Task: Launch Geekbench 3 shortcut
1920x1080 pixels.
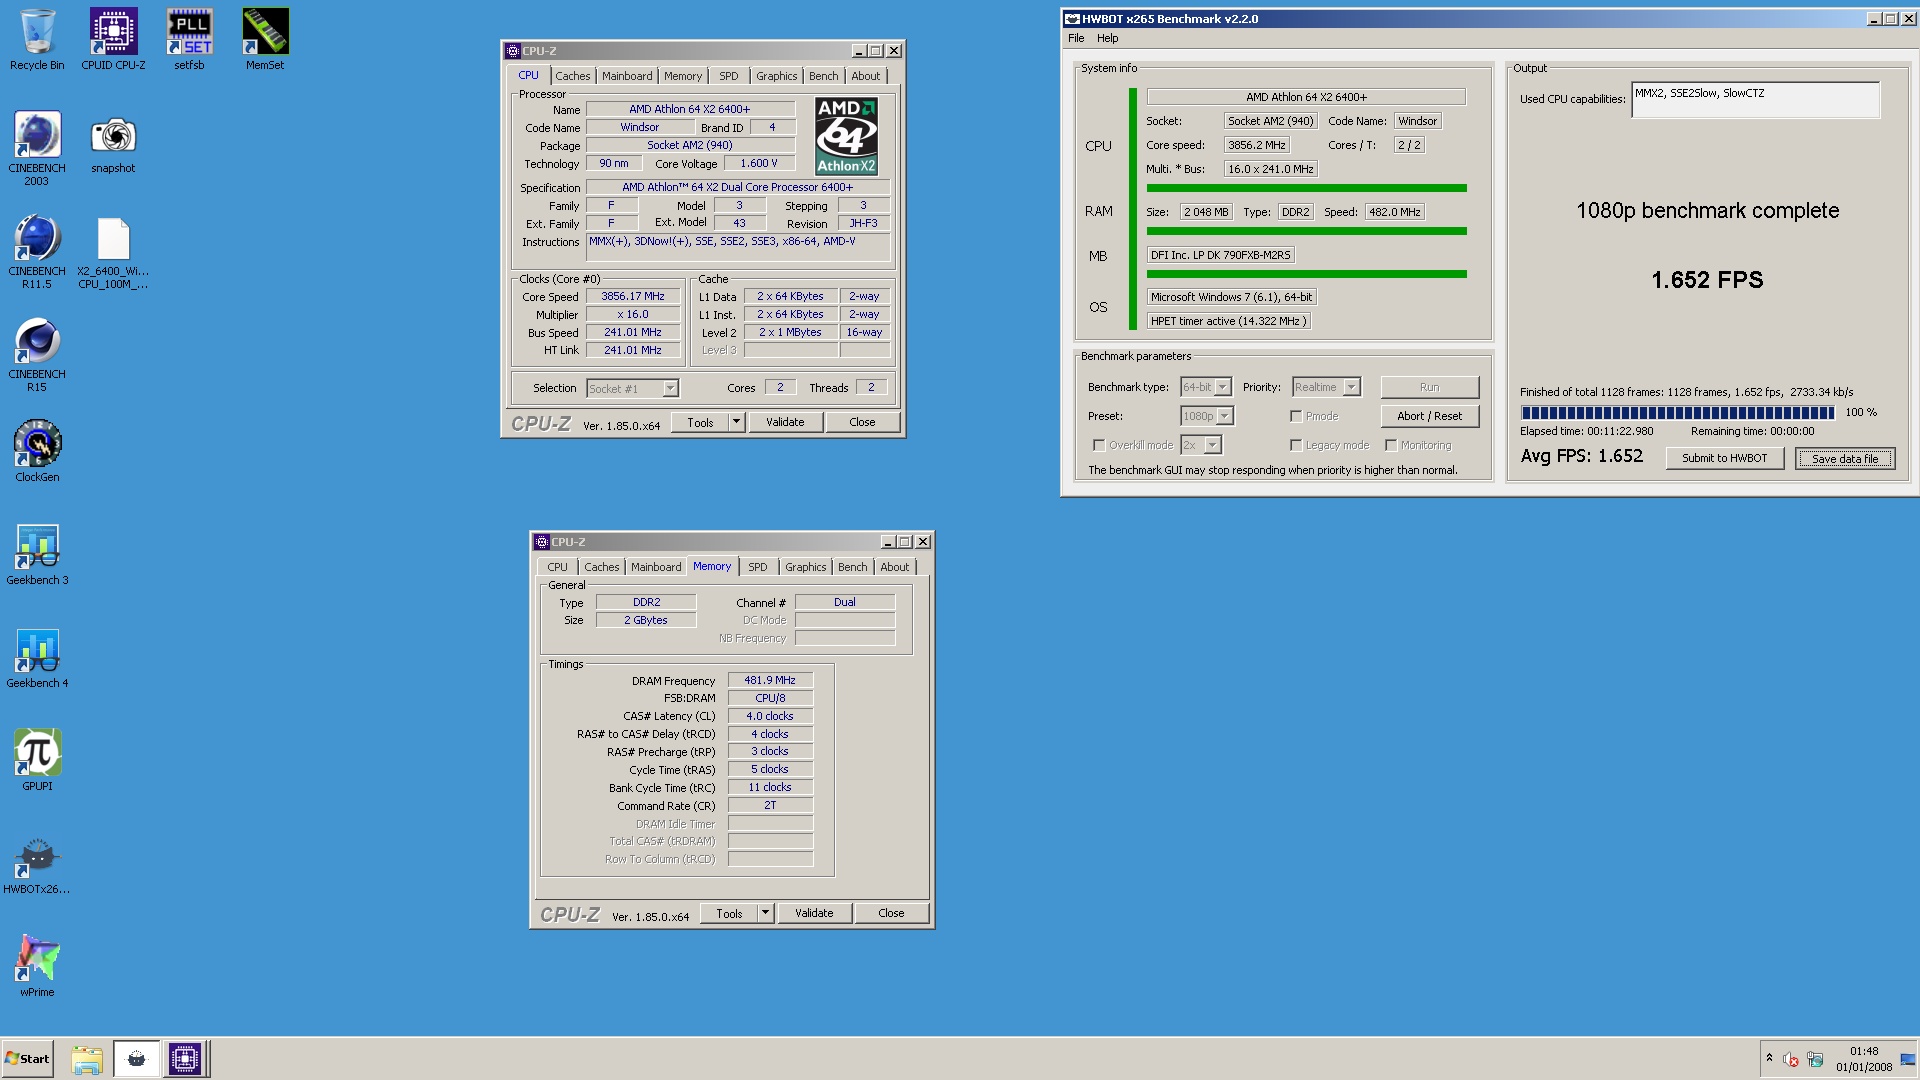Action: [x=37, y=554]
